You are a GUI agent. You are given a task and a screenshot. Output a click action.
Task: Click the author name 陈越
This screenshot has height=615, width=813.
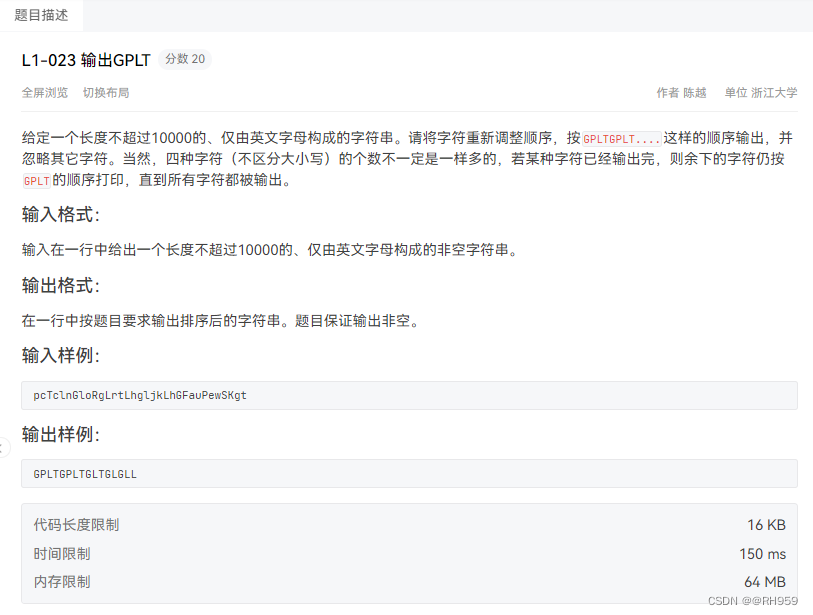pos(692,92)
